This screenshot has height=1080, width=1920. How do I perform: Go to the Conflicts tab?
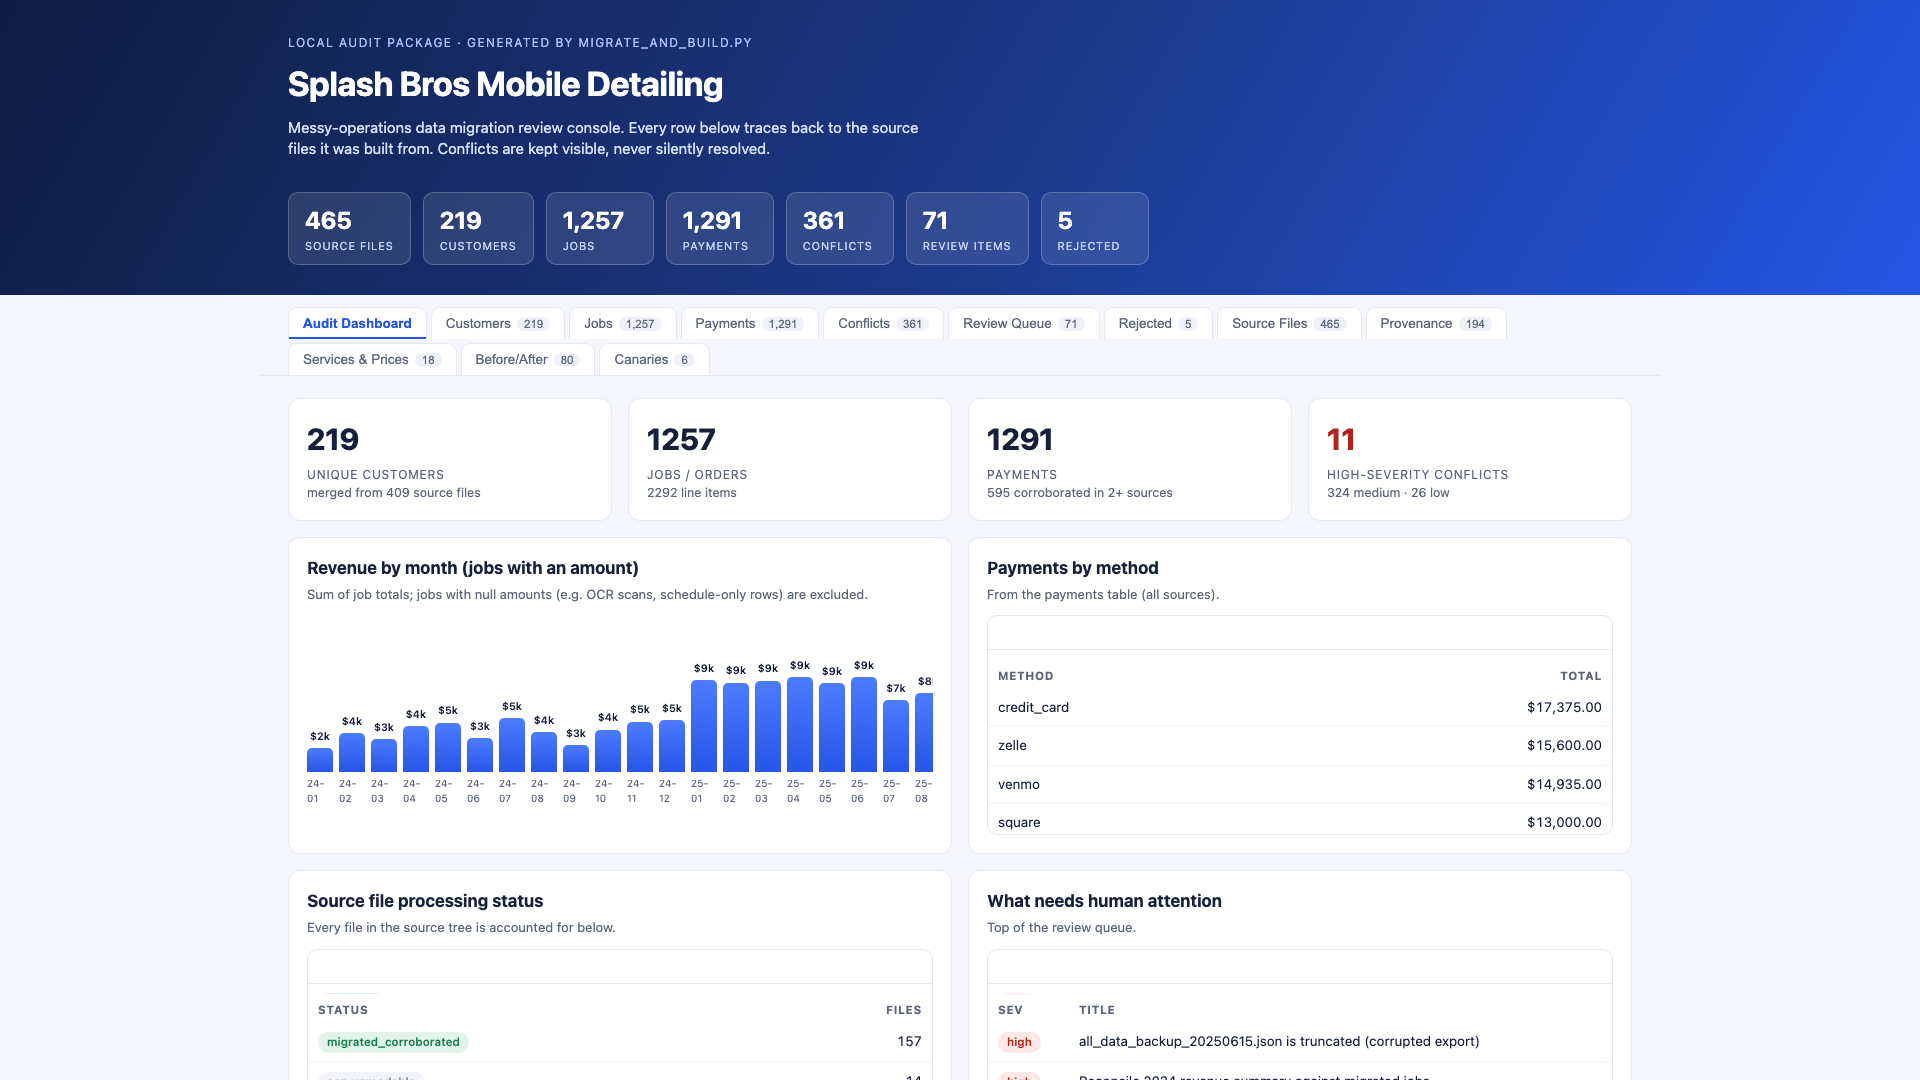pyautogui.click(x=883, y=323)
